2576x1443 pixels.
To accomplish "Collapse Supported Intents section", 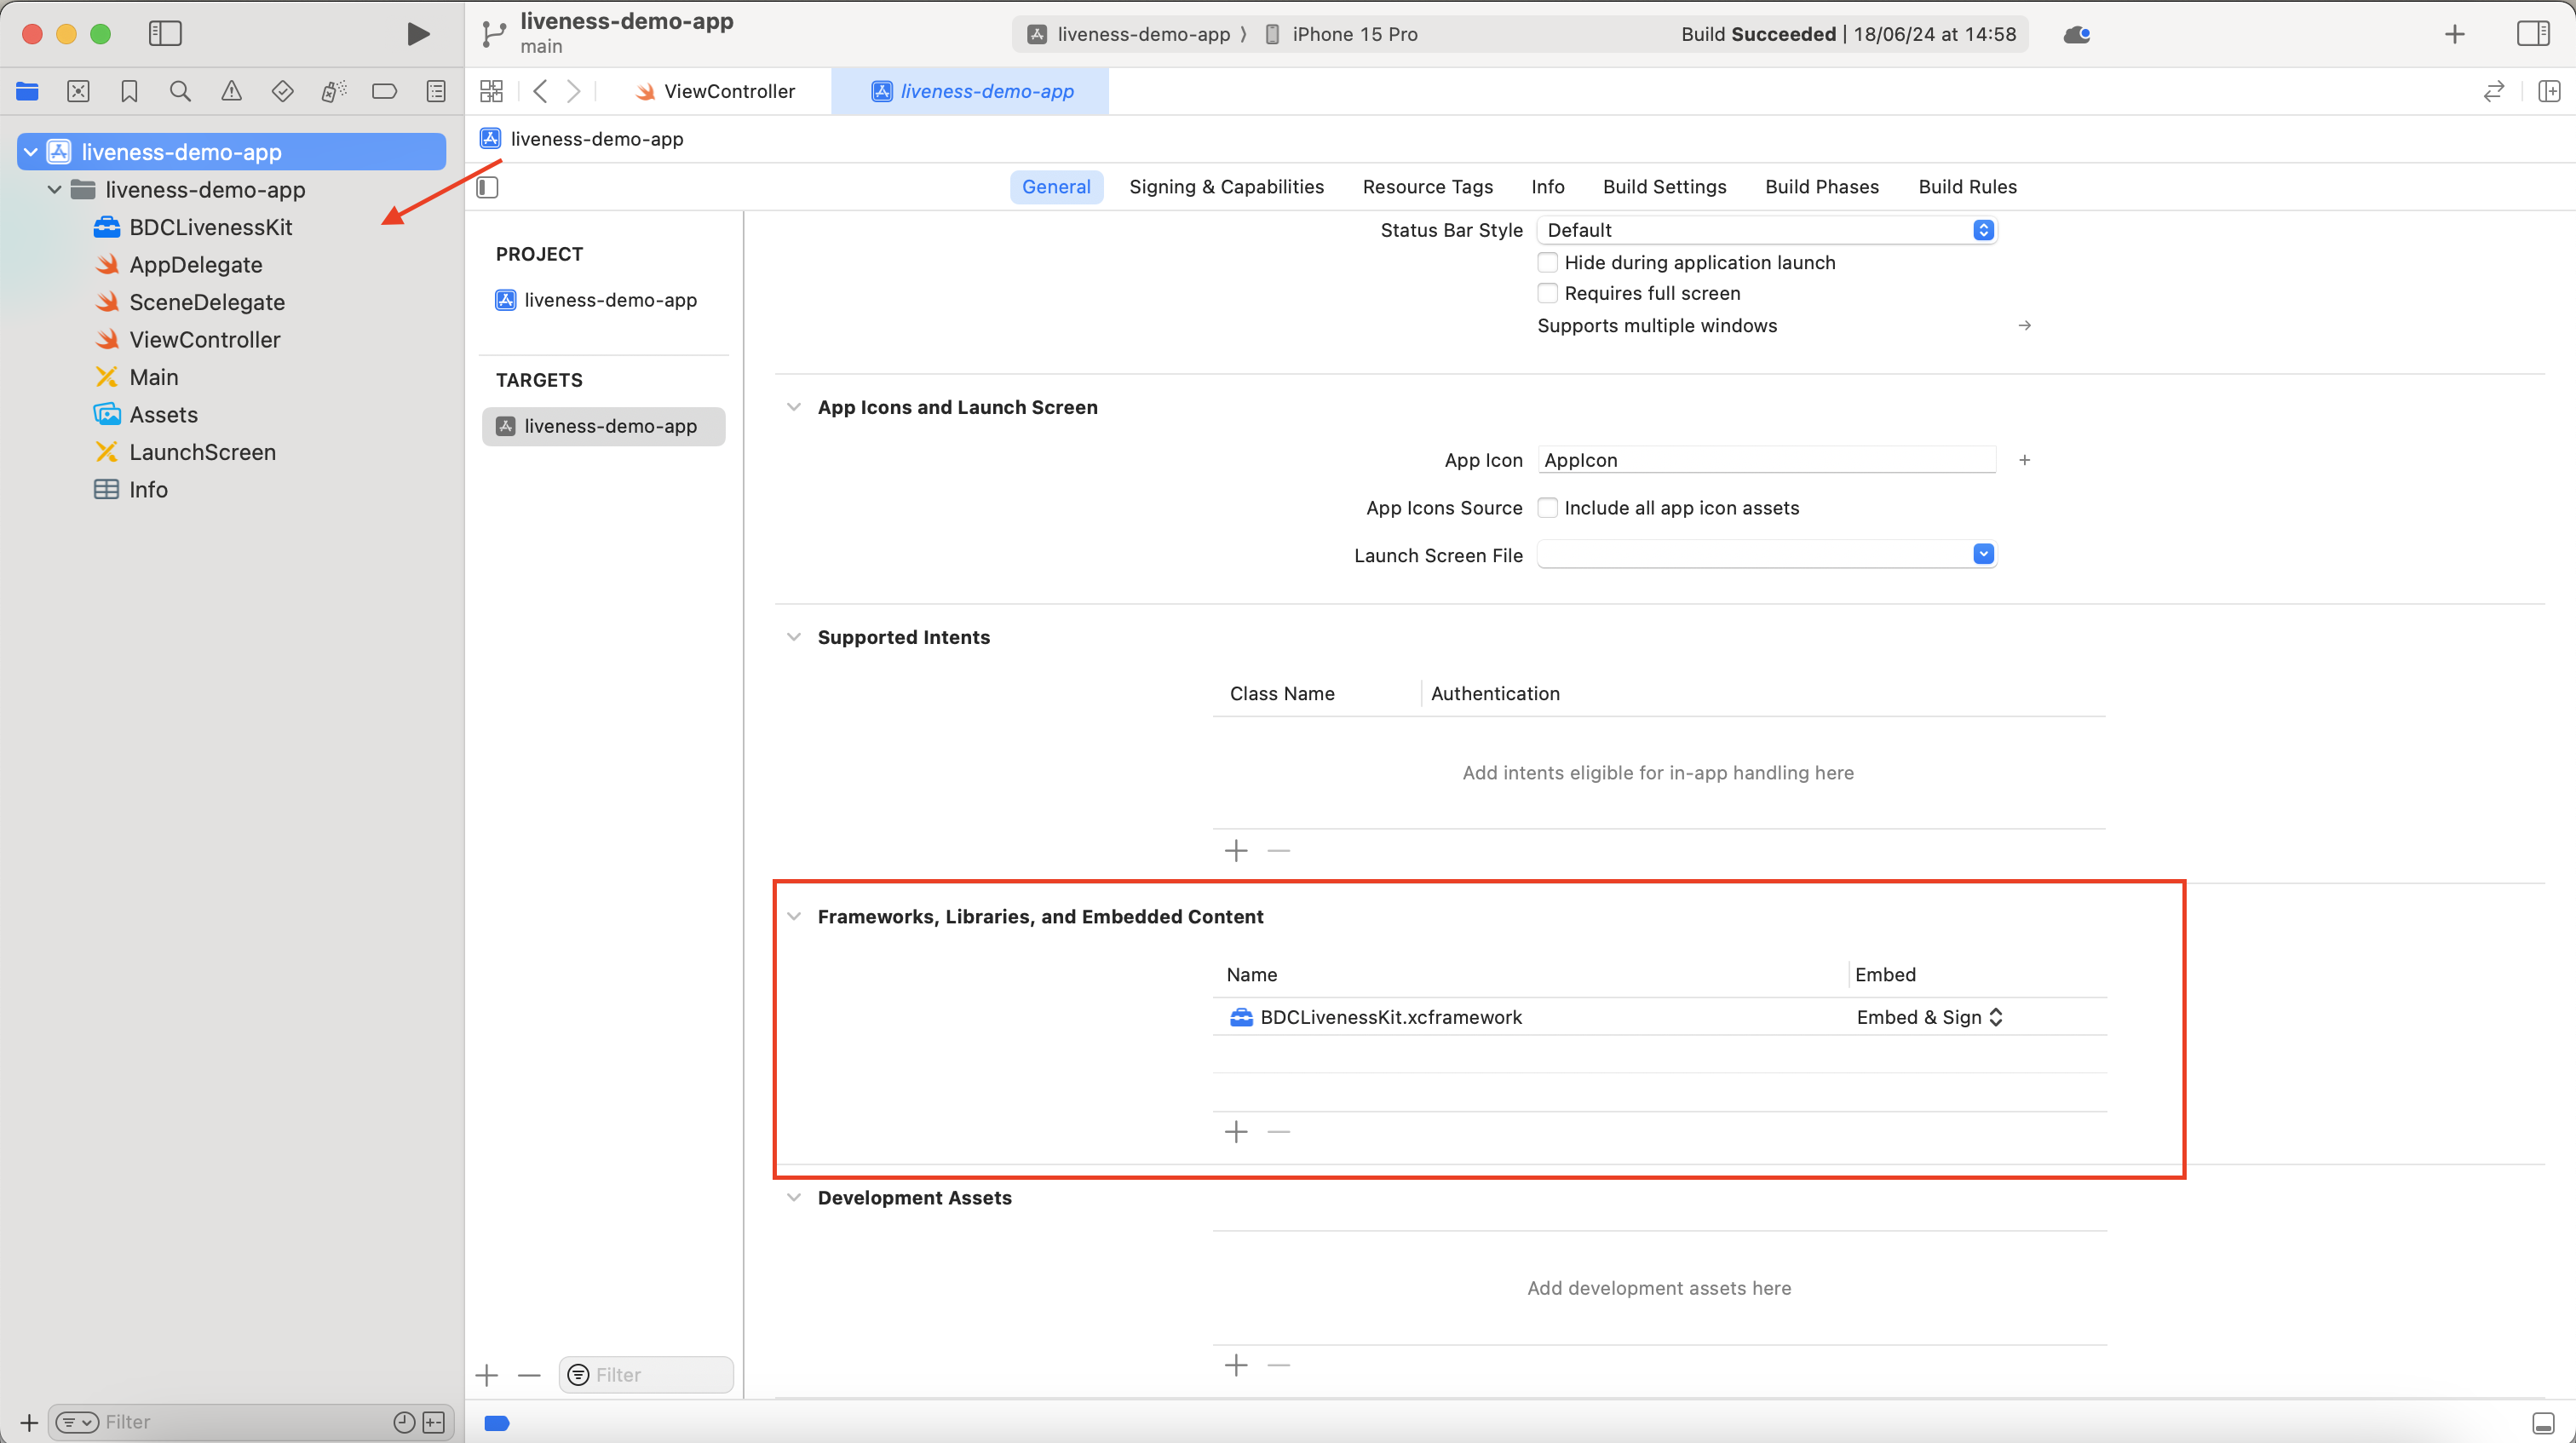I will [793, 637].
